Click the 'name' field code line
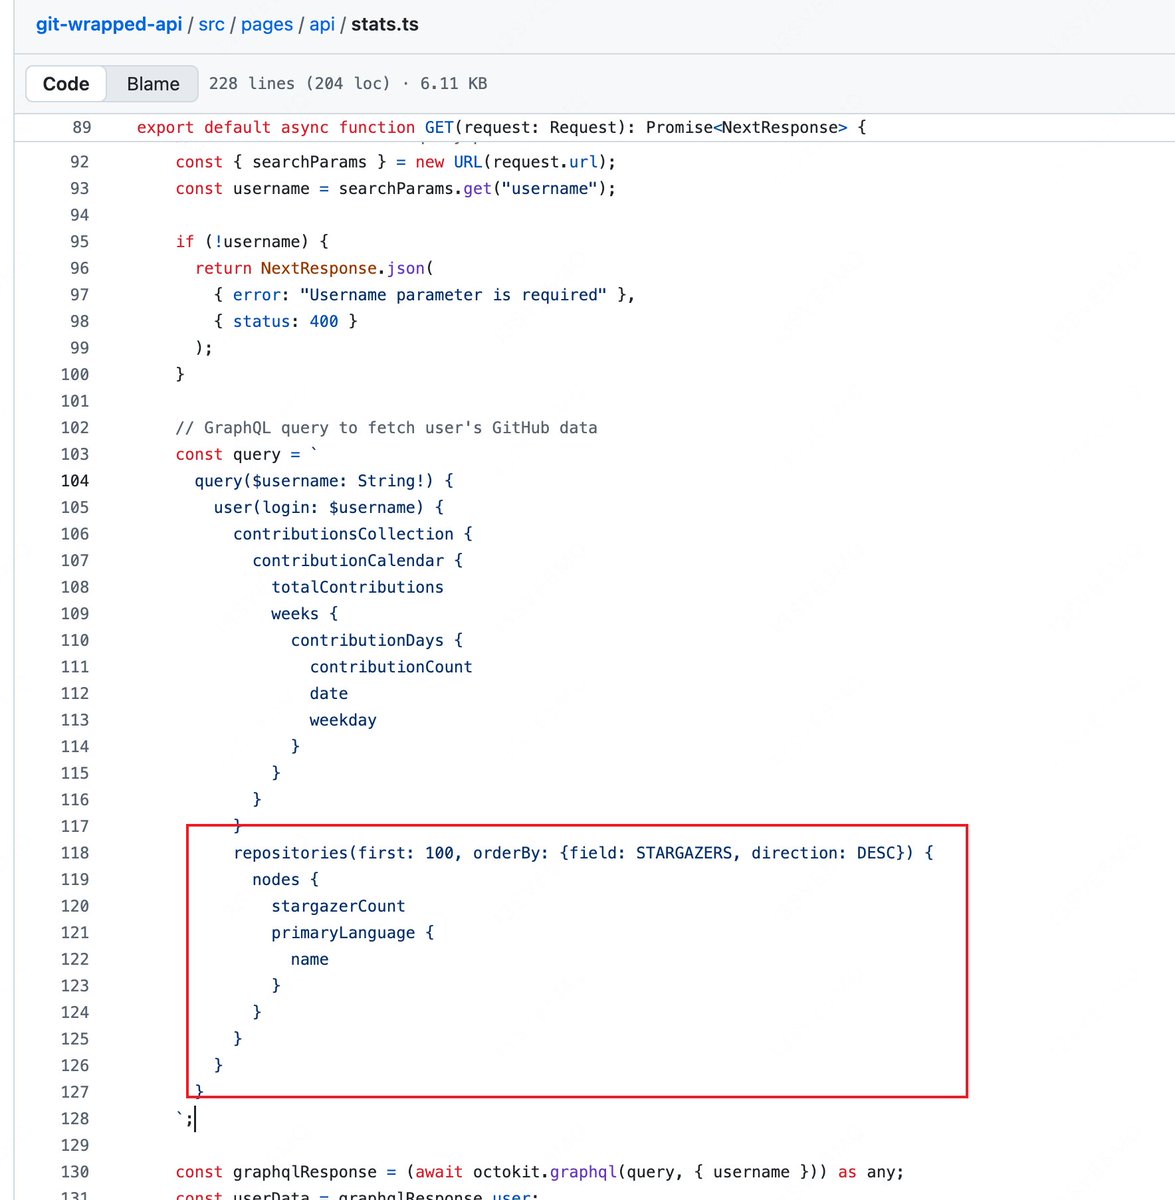The height and width of the screenshot is (1200, 1175). [309, 958]
